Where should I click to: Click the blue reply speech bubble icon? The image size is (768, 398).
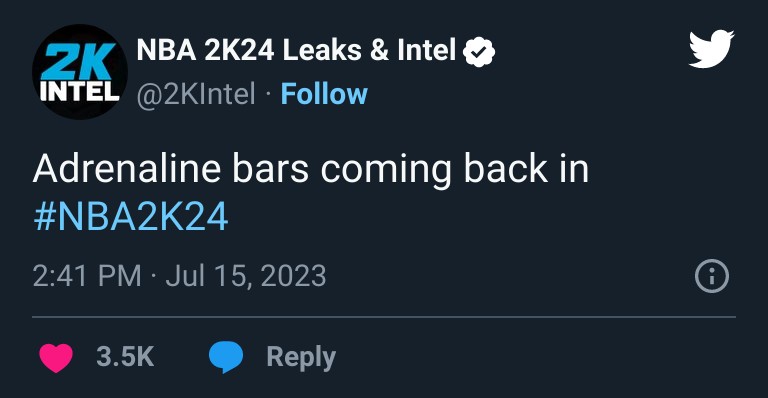coord(226,357)
